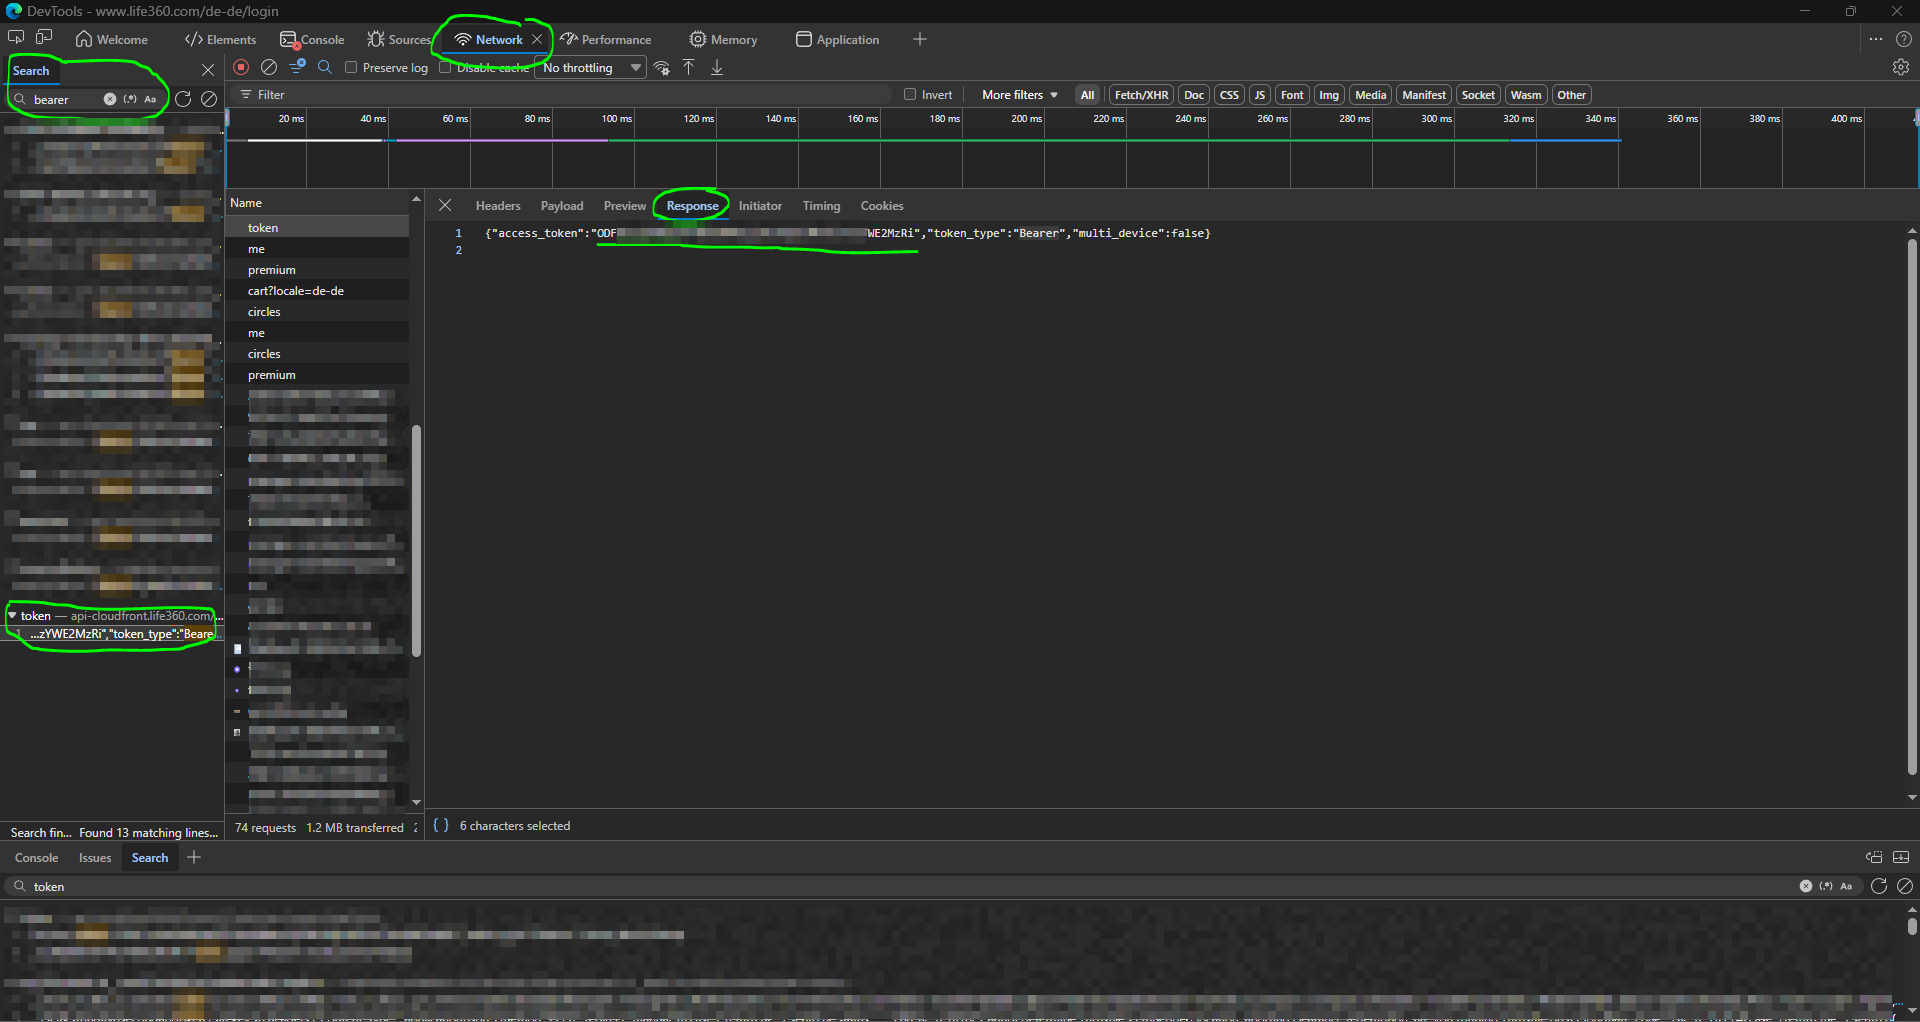Select the cart?locale=de-de request
Viewport: 1920px width, 1022px height.
point(317,291)
